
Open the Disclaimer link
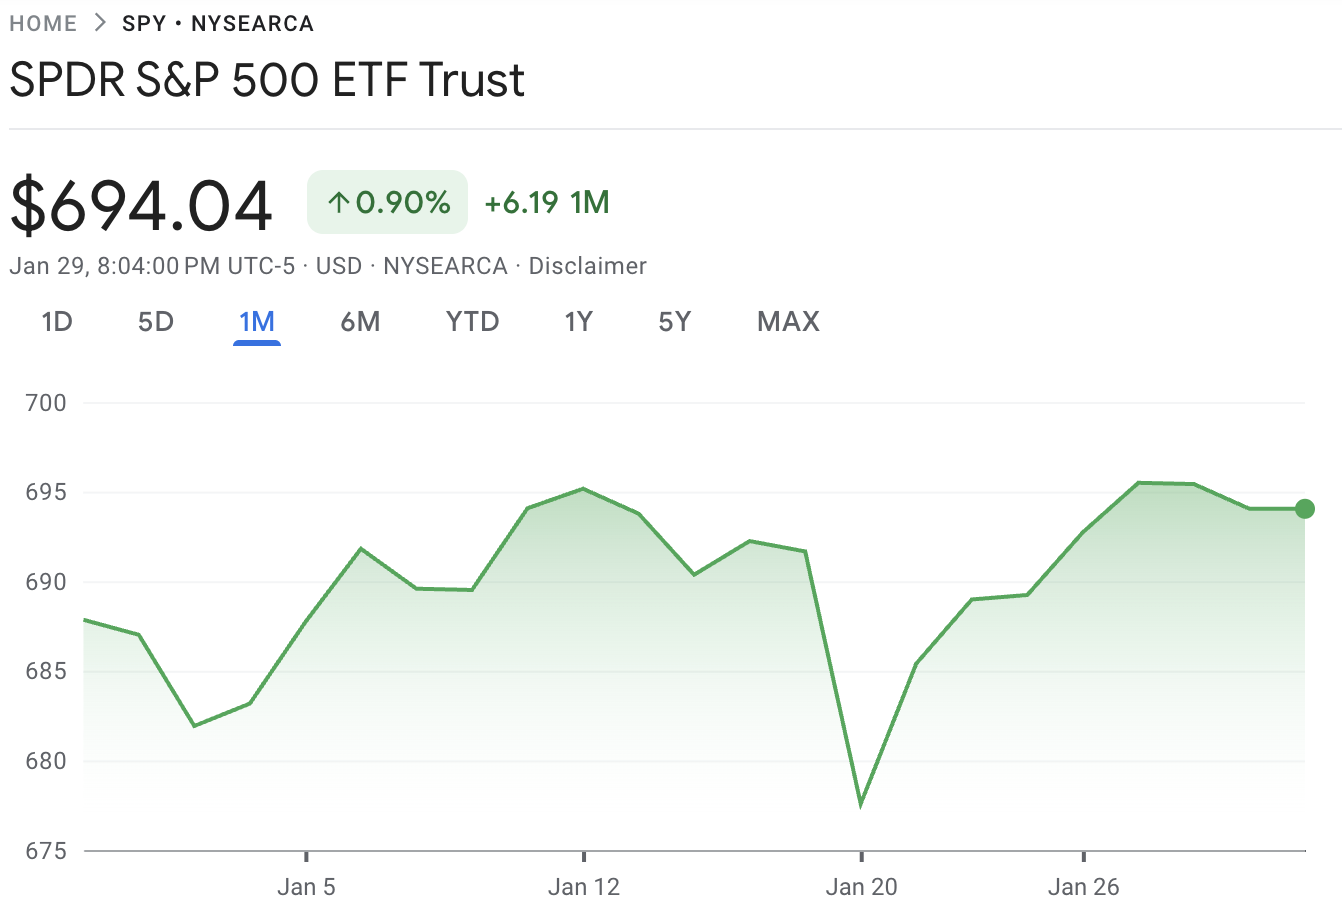point(588,266)
